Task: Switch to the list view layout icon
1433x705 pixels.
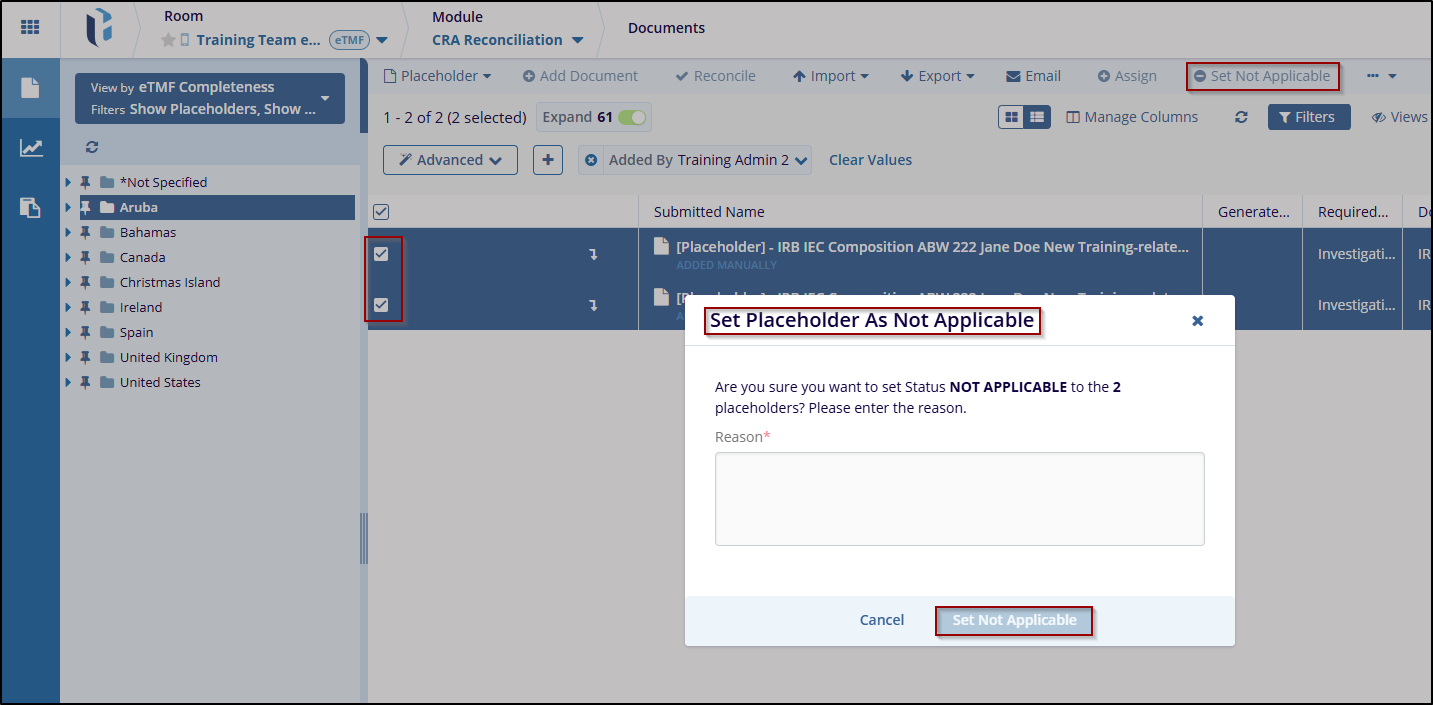Action: pyautogui.click(x=1036, y=117)
